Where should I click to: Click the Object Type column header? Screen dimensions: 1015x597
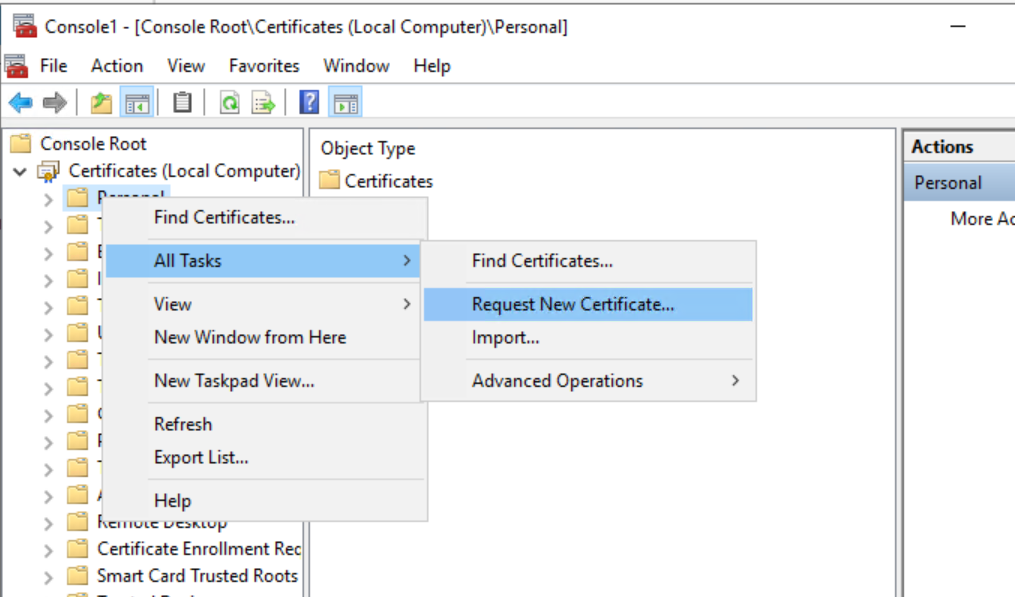click(x=368, y=148)
